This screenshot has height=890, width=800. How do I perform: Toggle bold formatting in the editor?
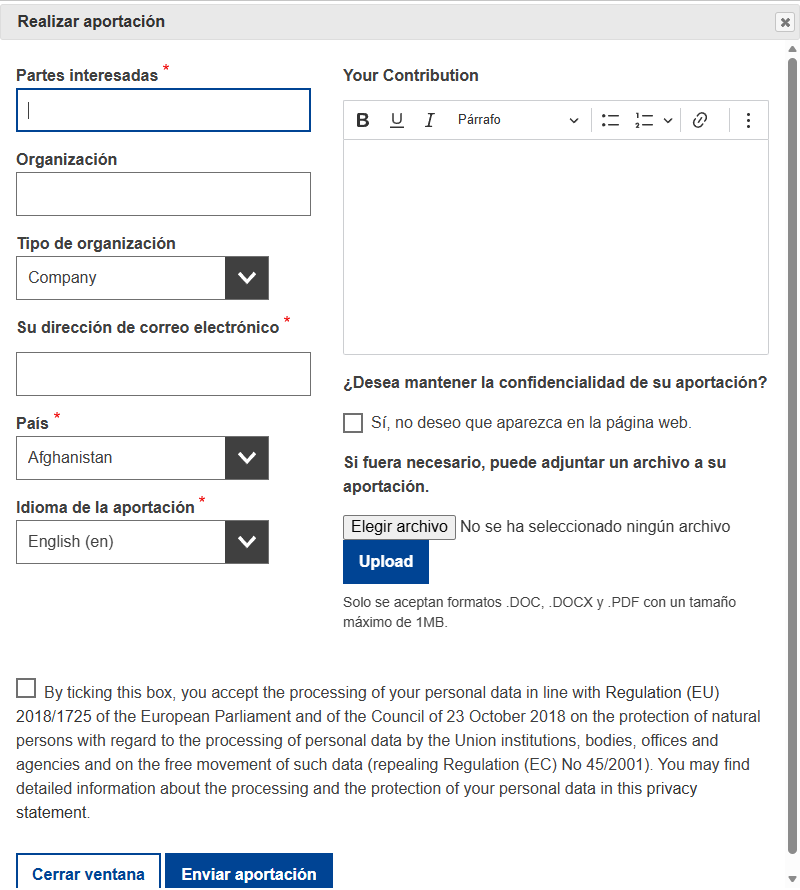pyautogui.click(x=362, y=120)
